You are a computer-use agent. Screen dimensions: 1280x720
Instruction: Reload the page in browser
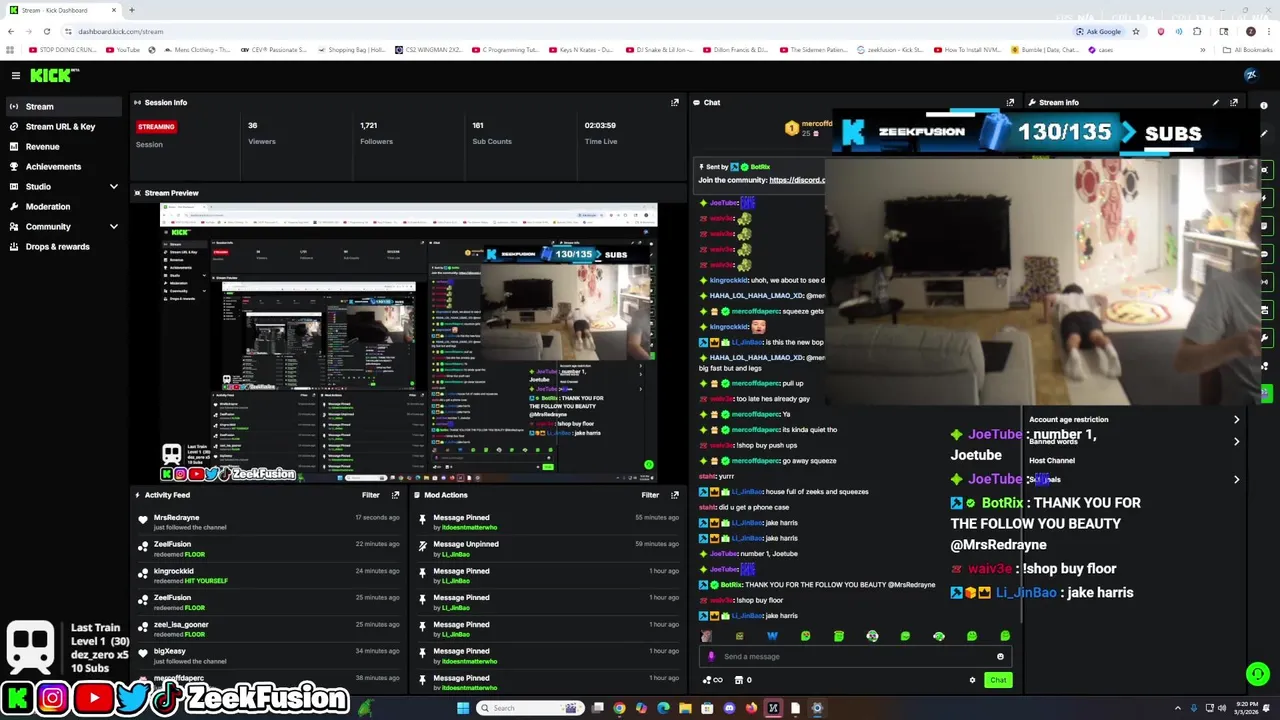[46, 31]
